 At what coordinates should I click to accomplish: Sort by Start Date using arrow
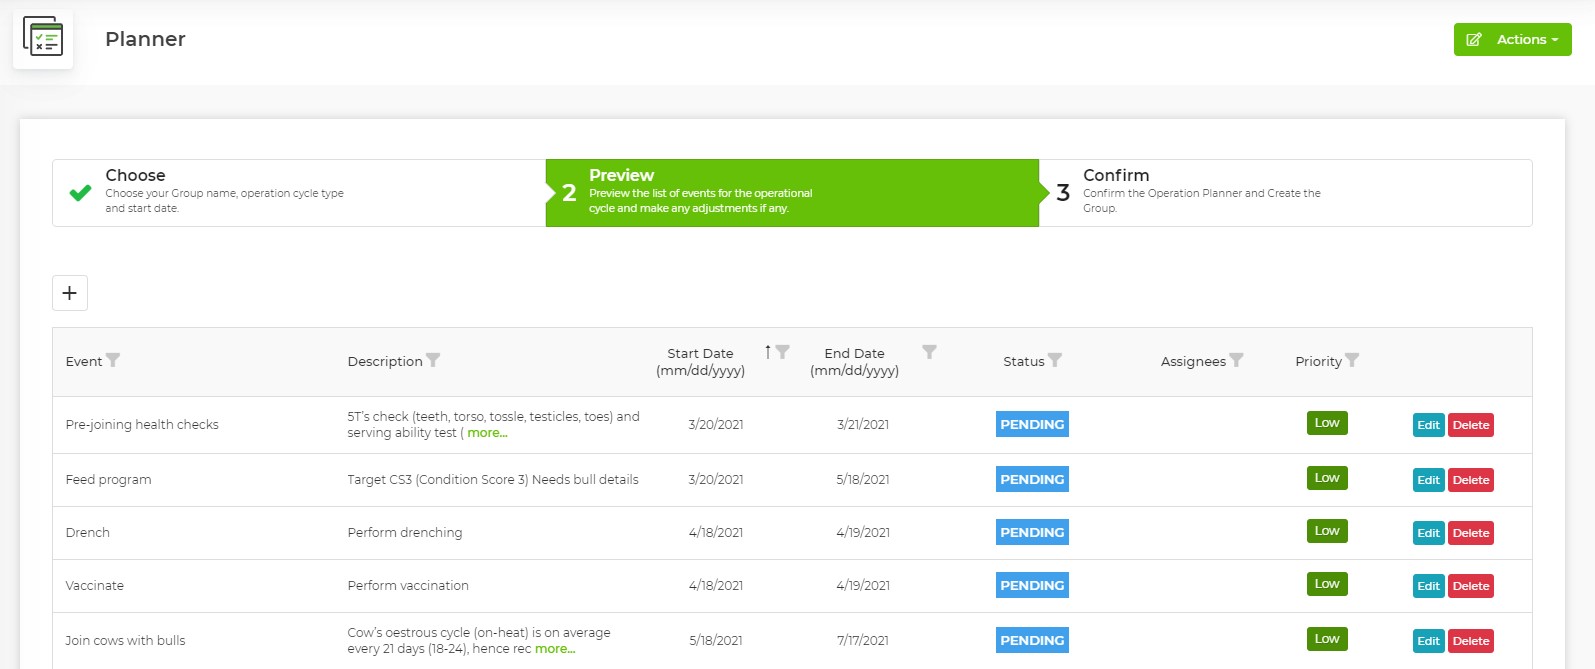tap(768, 352)
